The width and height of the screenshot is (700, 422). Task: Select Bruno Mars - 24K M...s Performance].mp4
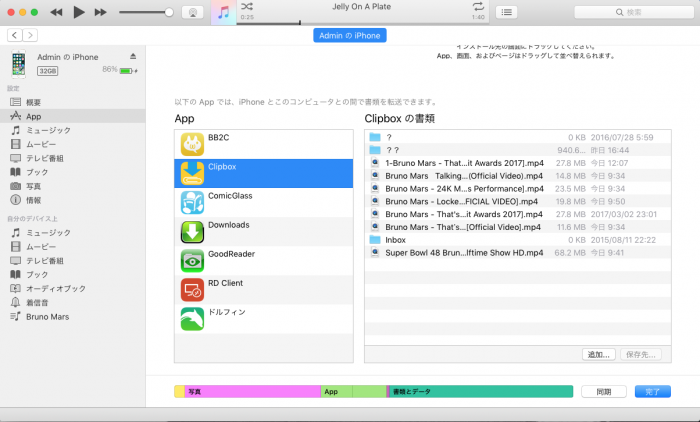tap(518, 188)
